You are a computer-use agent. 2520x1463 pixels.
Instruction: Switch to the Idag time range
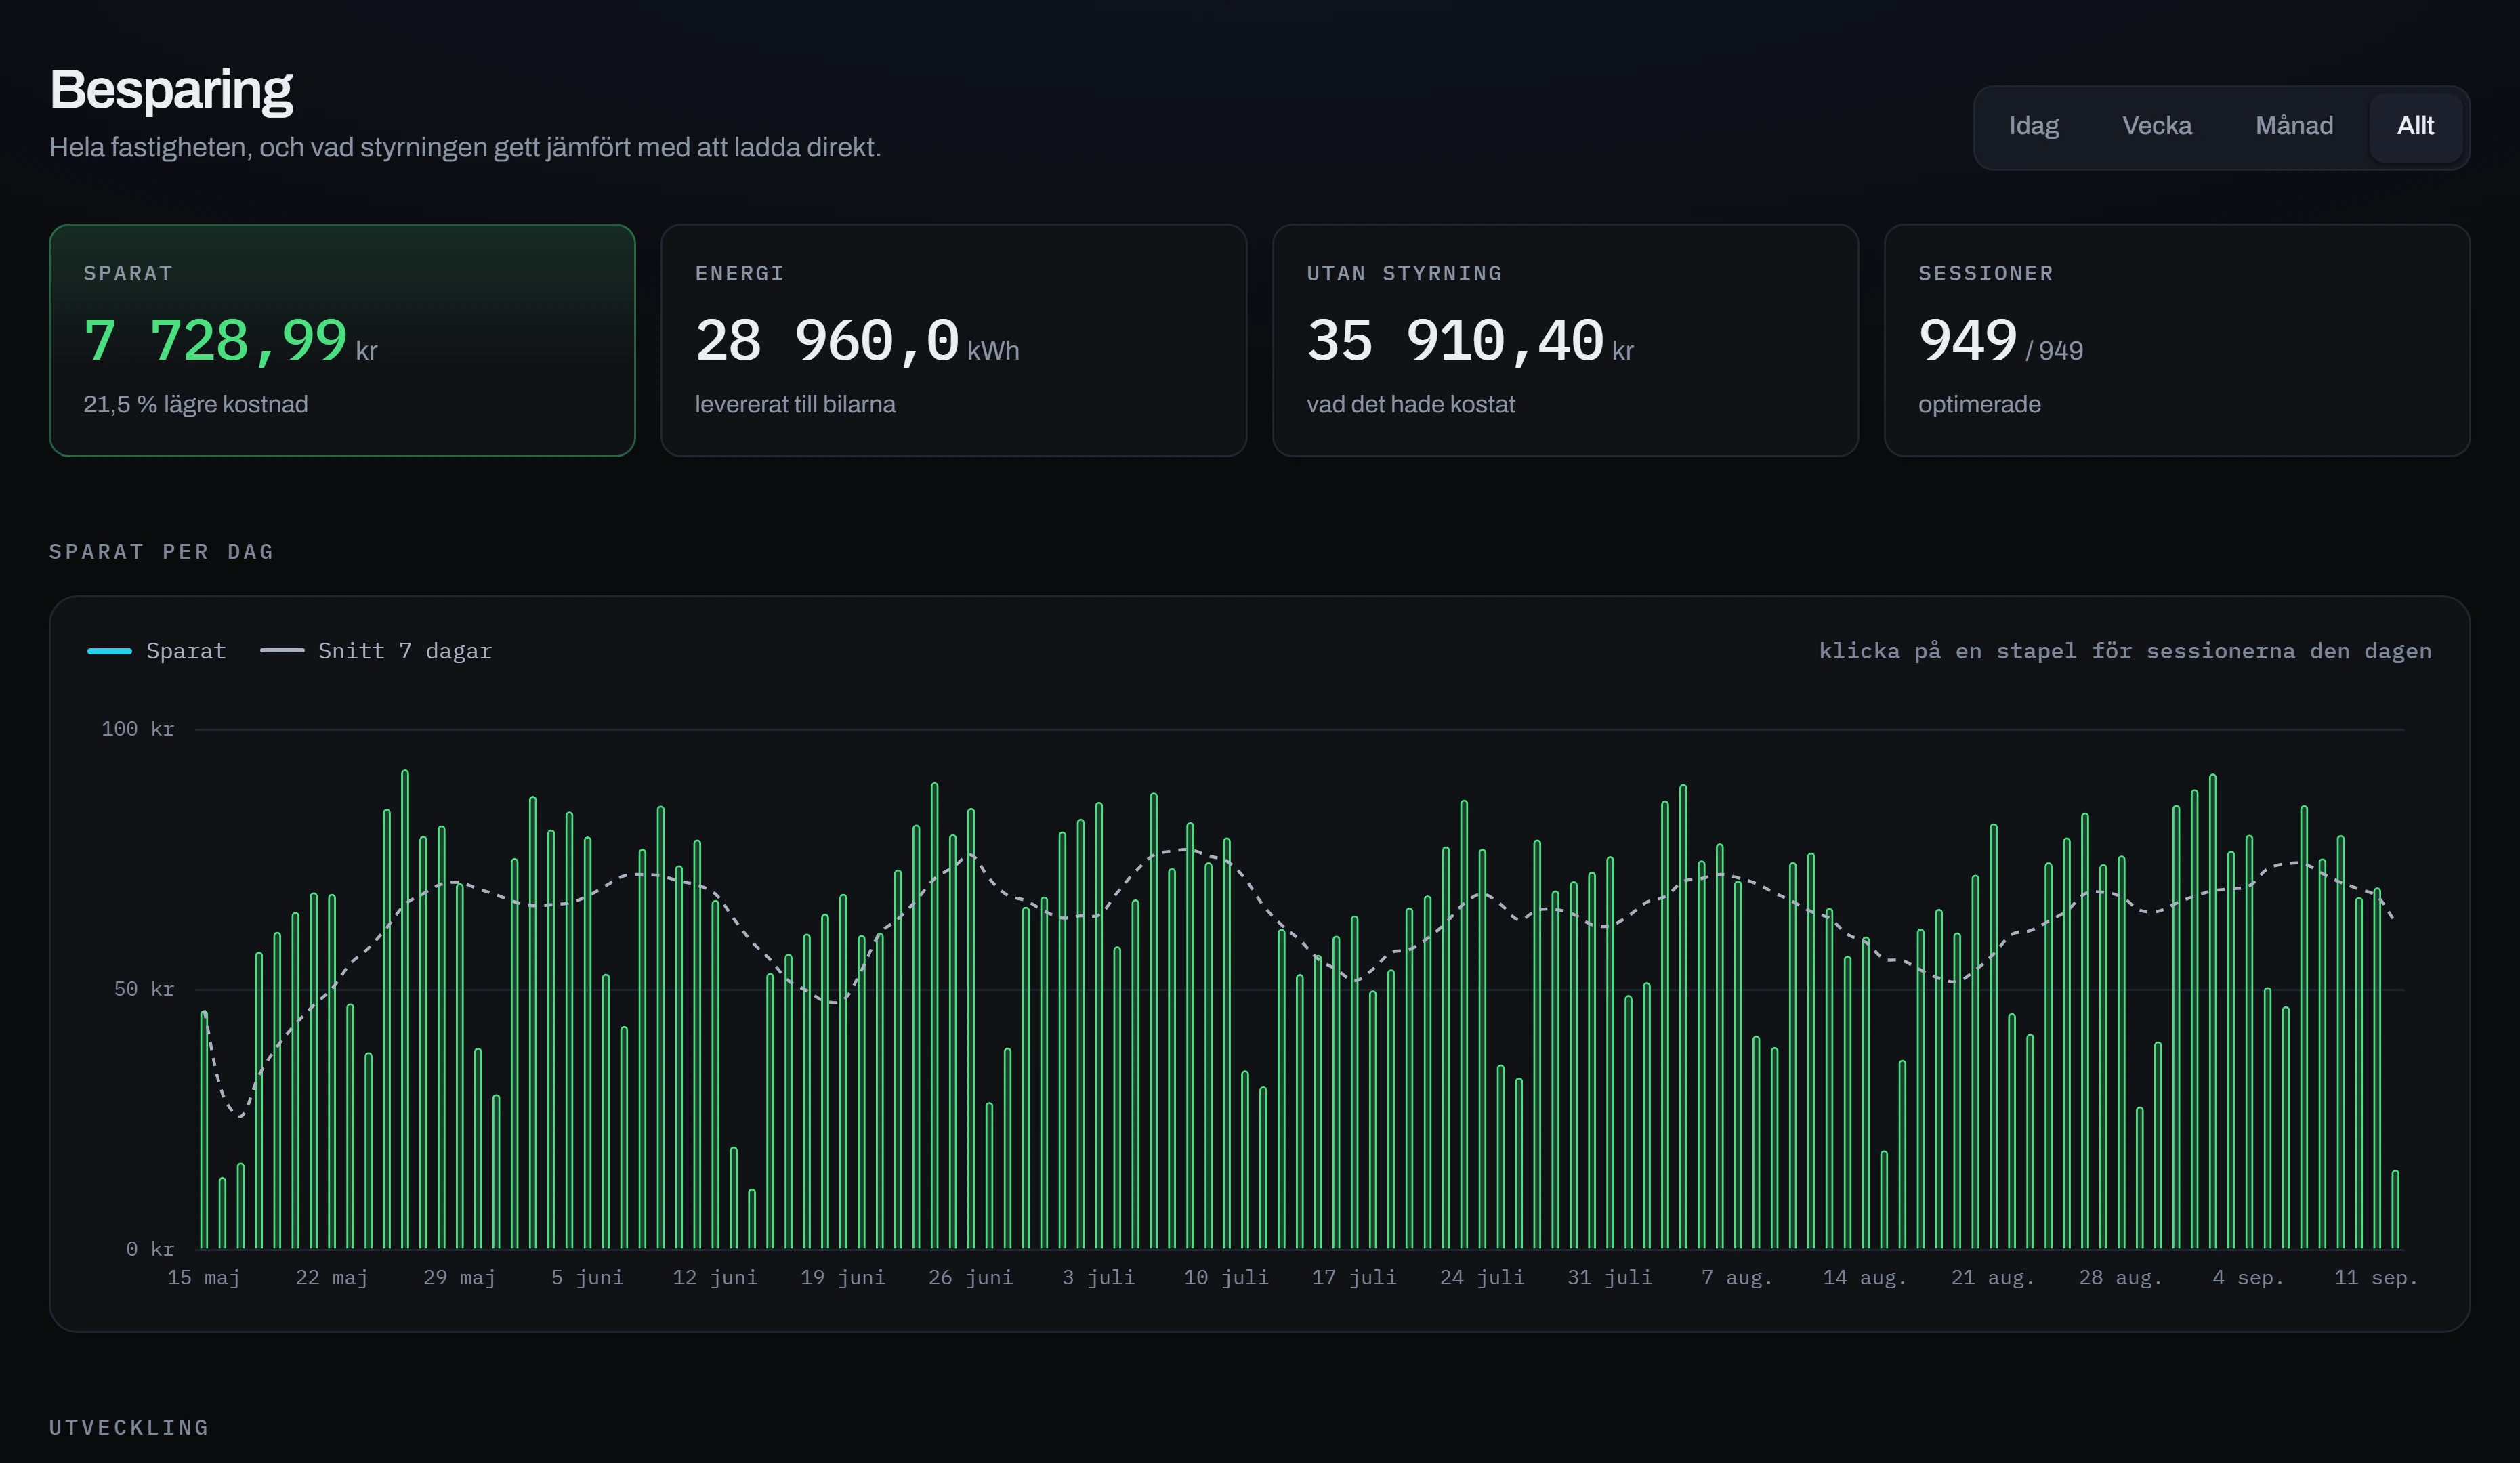click(x=2033, y=127)
